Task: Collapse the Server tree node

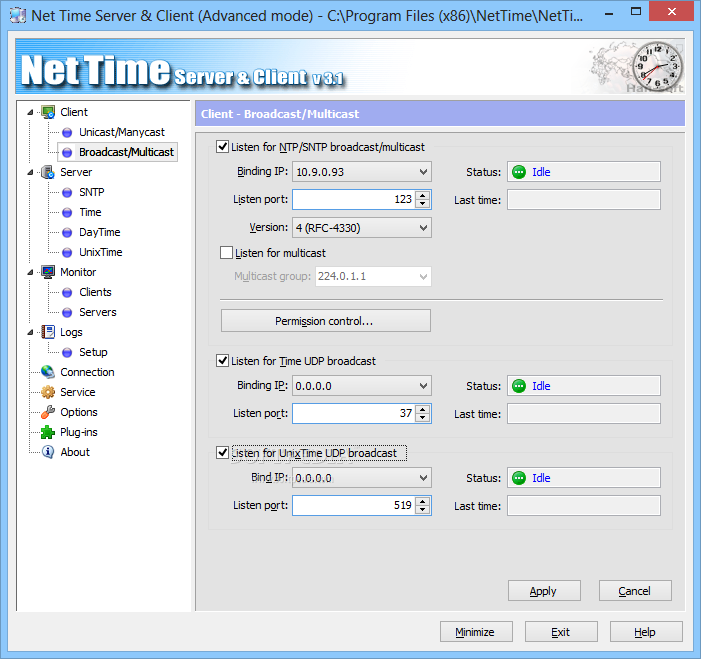Action: click(x=30, y=172)
